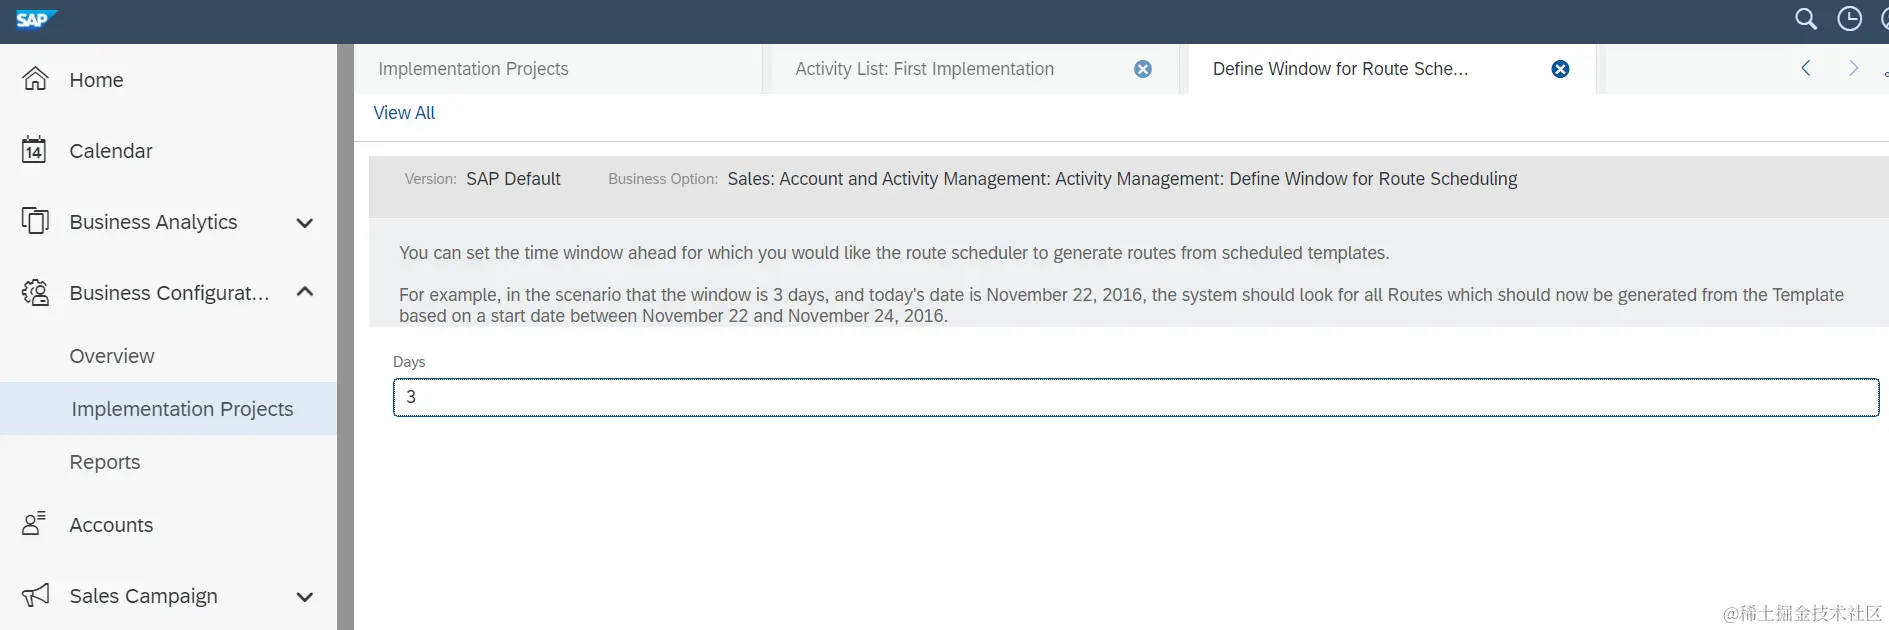Click the Business Analytics label
Image resolution: width=1889 pixels, height=630 pixels.
point(153,222)
